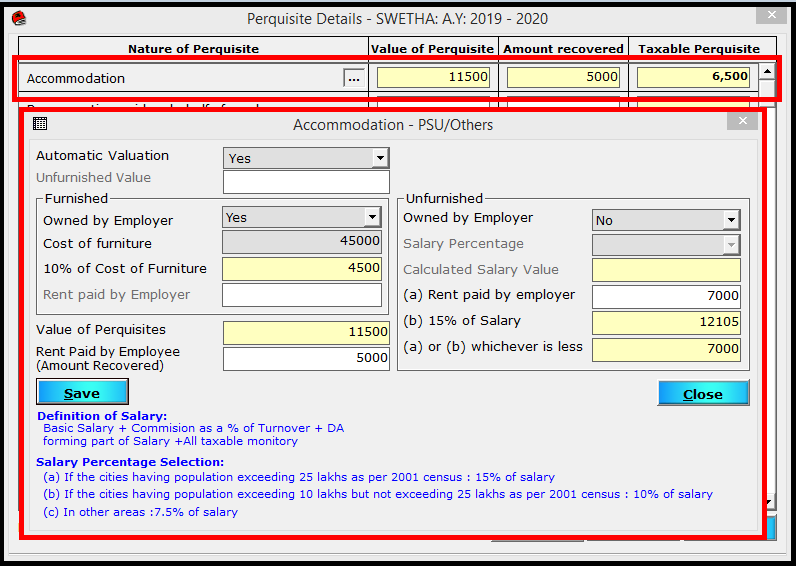Image resolution: width=796 pixels, height=566 pixels.
Task: Click the In other areas 7.5% text
Action: (140, 512)
